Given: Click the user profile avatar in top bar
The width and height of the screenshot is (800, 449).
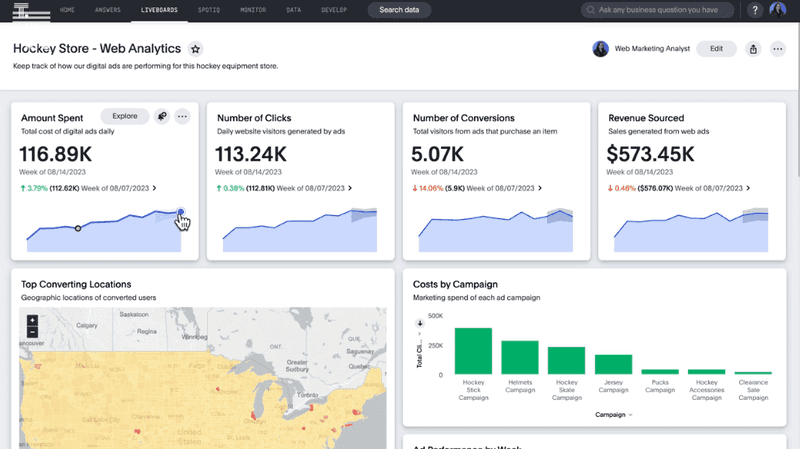Looking at the screenshot, I should 778,10.
